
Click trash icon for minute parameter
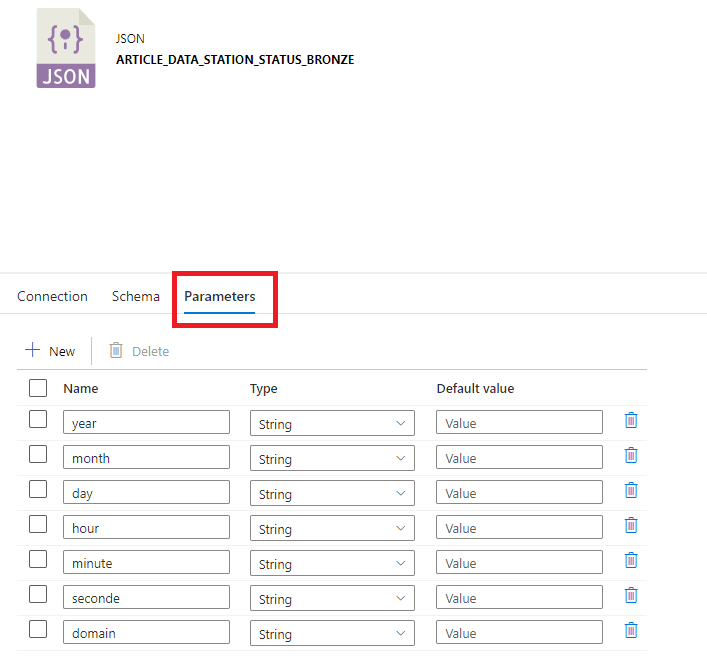pyautogui.click(x=631, y=561)
